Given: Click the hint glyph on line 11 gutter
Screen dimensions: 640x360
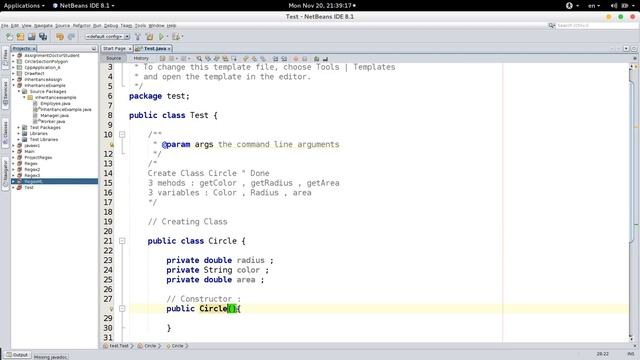Looking at the screenshot, I should coord(111,144).
